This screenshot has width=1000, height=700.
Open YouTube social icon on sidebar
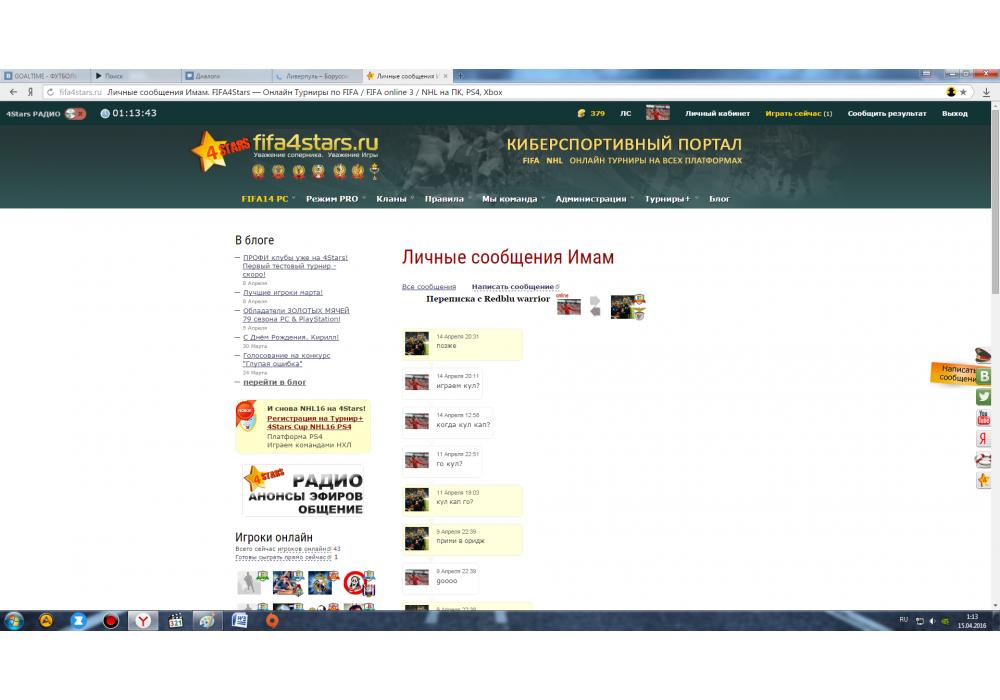coord(983,418)
